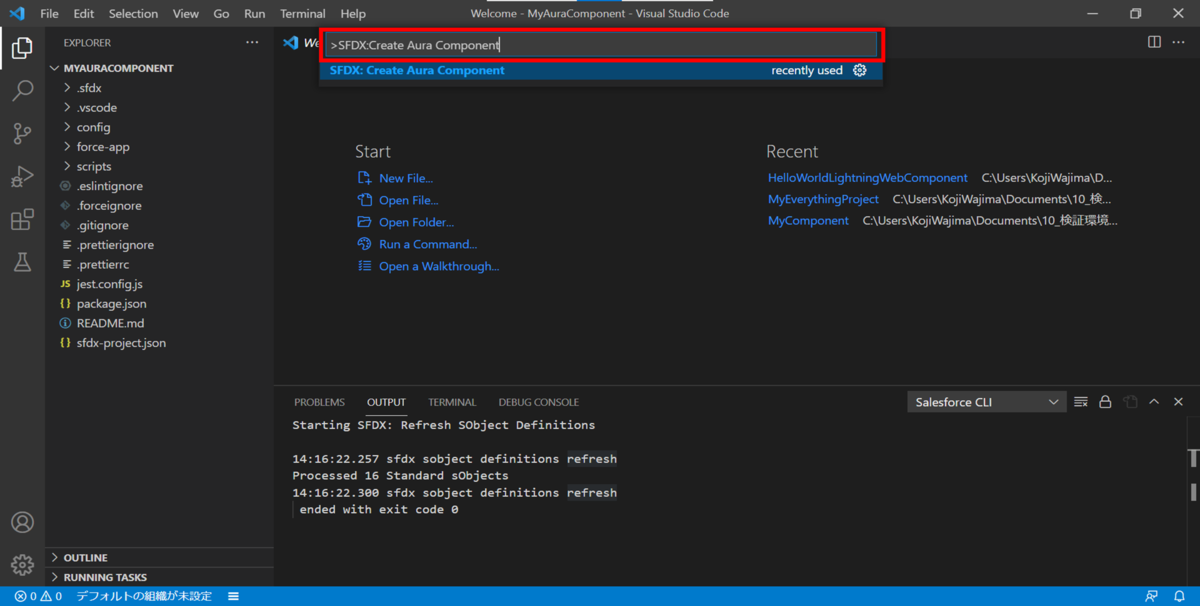1200x606 pixels.
Task: Open the Explorer view in activity bar
Action: click(x=22, y=47)
